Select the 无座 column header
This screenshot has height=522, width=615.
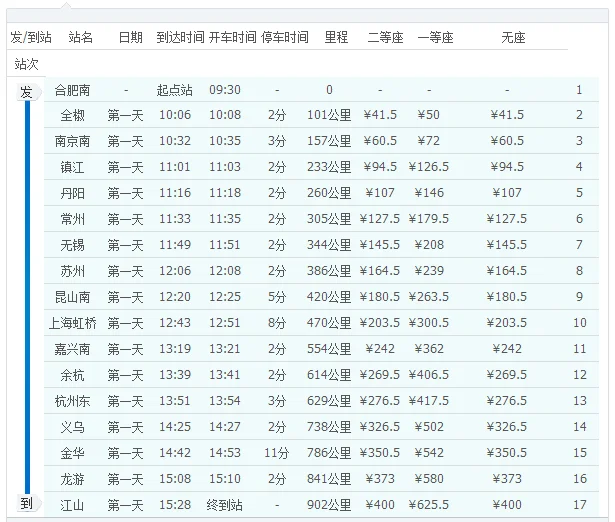click(x=513, y=37)
